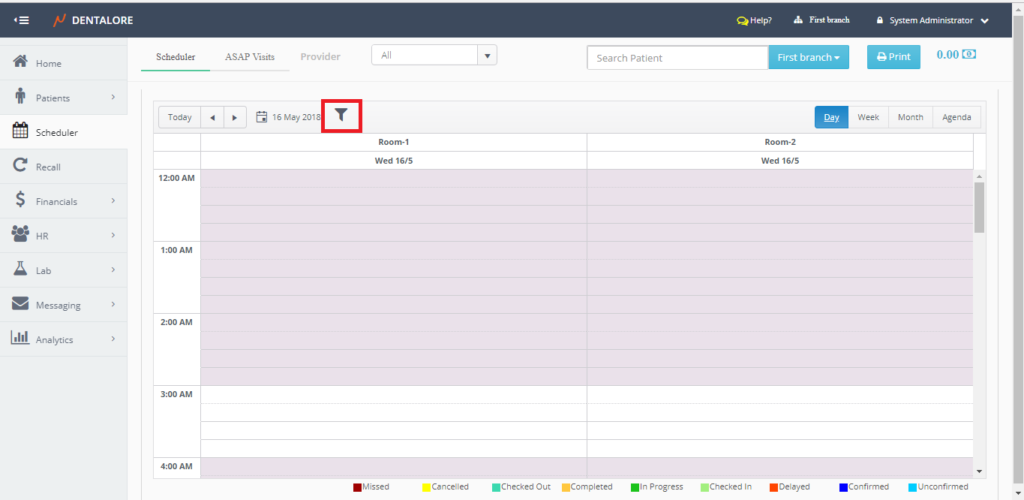Go to previous day arrow
This screenshot has height=500, width=1024.
click(212, 117)
